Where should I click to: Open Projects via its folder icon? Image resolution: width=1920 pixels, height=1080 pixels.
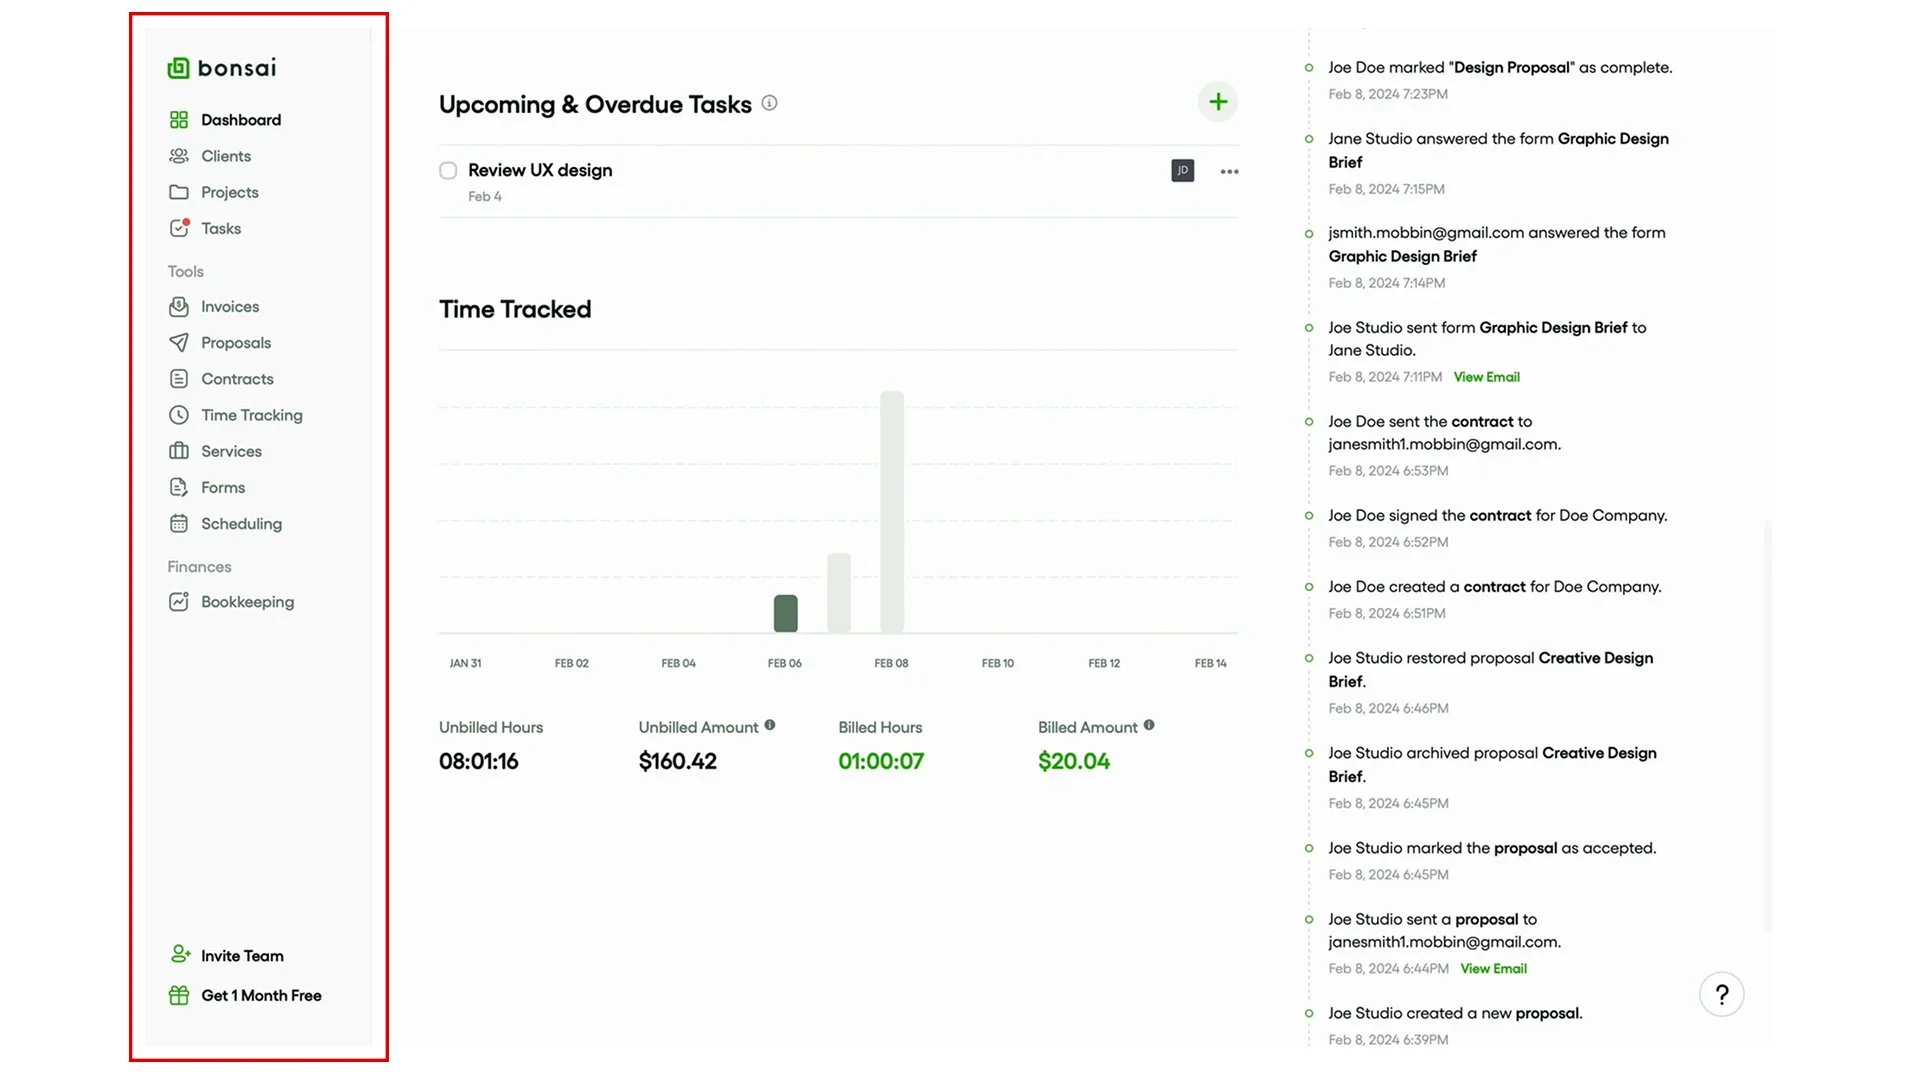click(x=179, y=192)
